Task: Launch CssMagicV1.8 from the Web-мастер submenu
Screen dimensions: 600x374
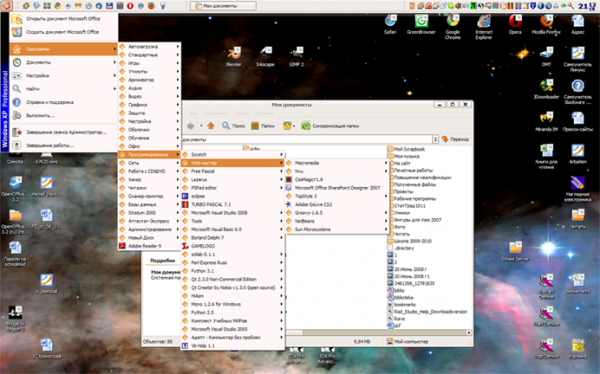Action: (337, 179)
